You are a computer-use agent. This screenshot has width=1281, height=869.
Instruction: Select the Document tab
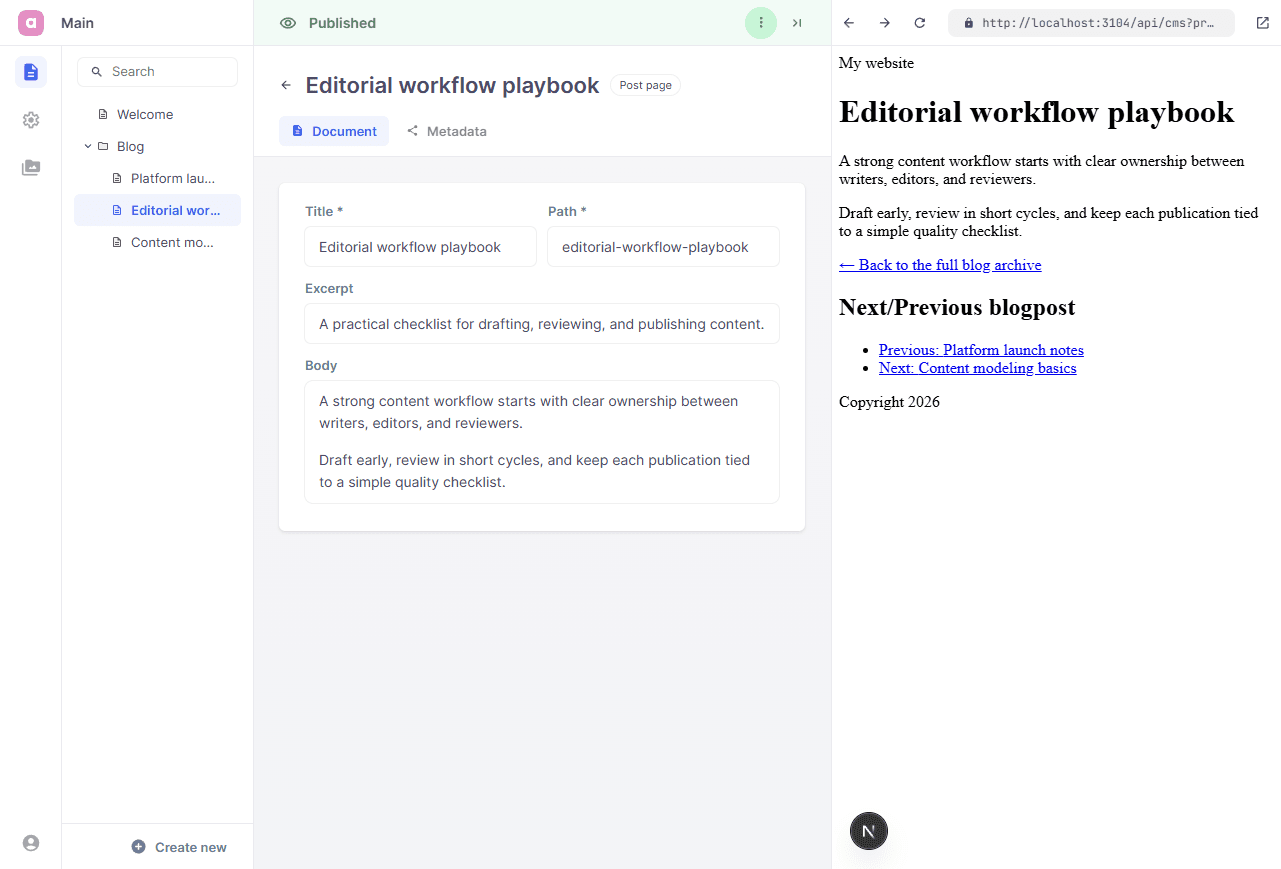click(x=334, y=131)
